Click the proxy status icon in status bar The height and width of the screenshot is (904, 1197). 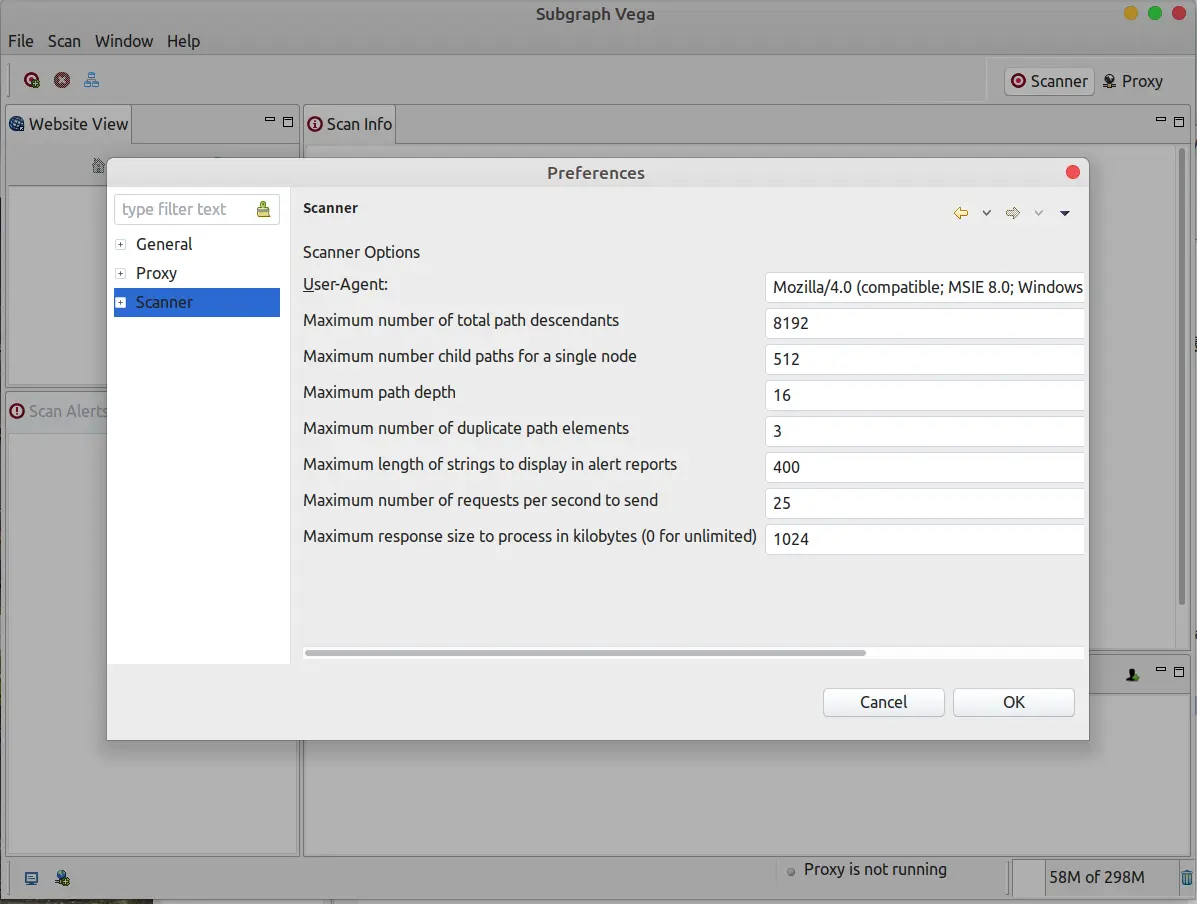63,878
